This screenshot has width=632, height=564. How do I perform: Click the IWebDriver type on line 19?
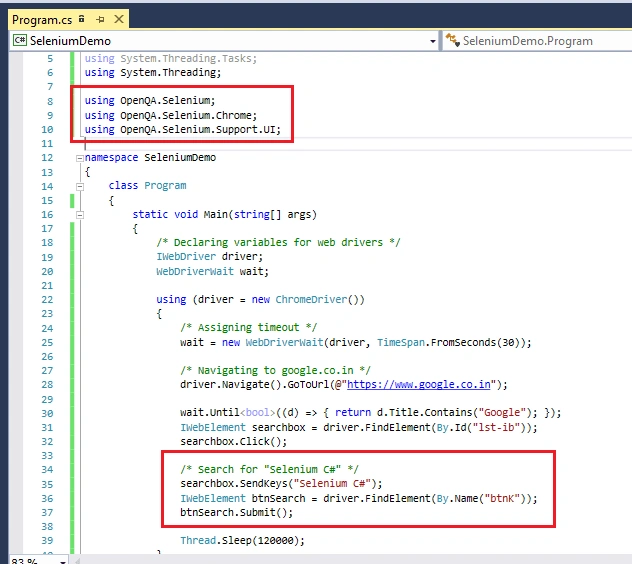point(186,256)
